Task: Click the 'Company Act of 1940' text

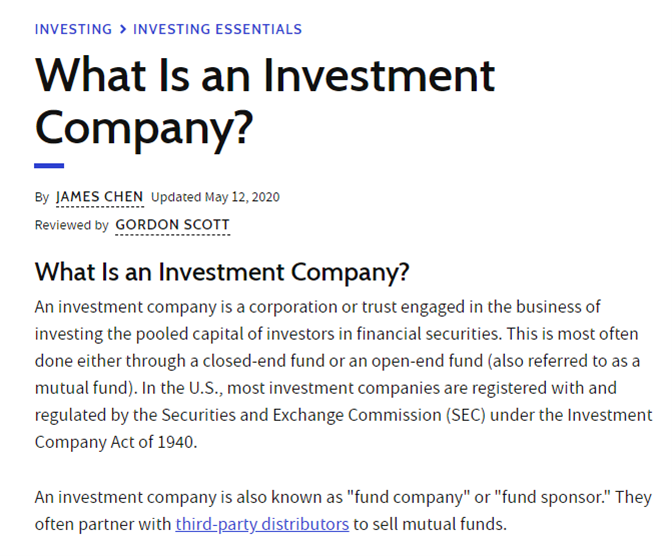Action: pos(116,442)
